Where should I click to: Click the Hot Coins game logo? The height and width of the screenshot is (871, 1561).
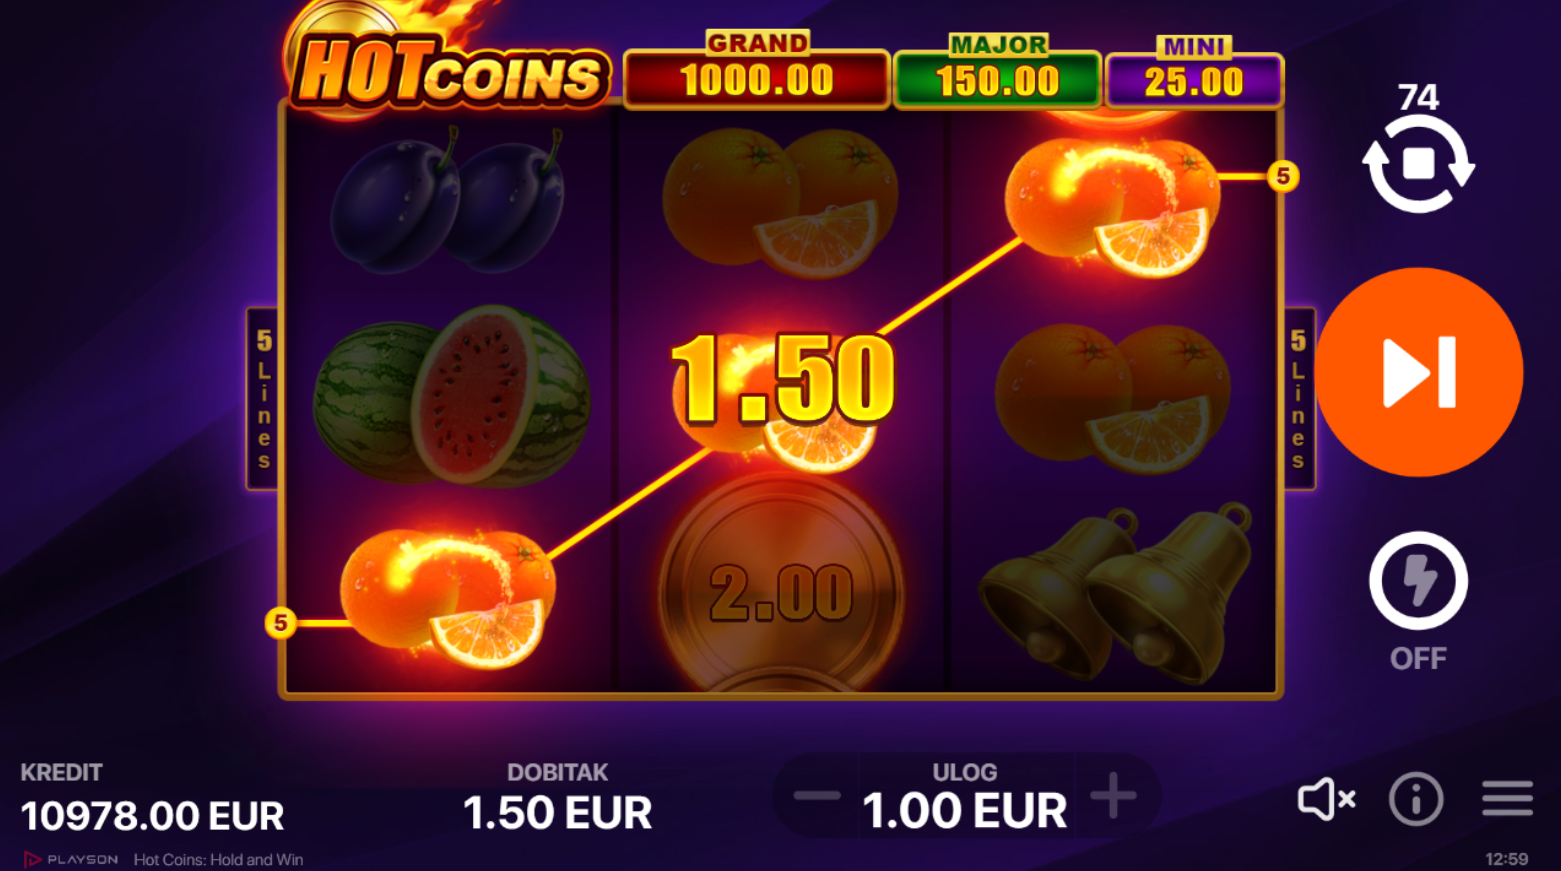[448, 70]
